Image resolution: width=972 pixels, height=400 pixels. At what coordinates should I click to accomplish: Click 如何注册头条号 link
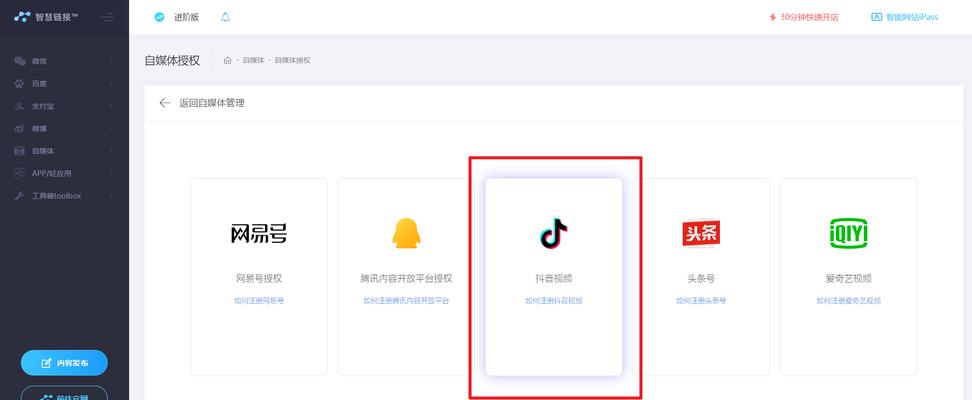[x=701, y=301]
